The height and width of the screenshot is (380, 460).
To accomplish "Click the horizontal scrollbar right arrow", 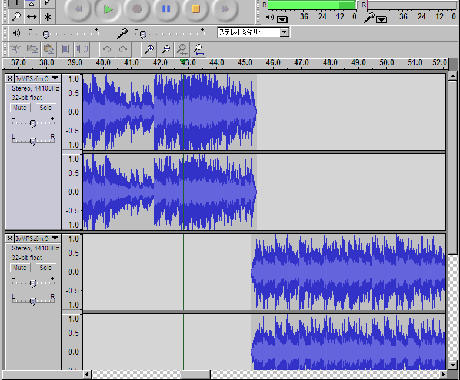I will [443, 374].
